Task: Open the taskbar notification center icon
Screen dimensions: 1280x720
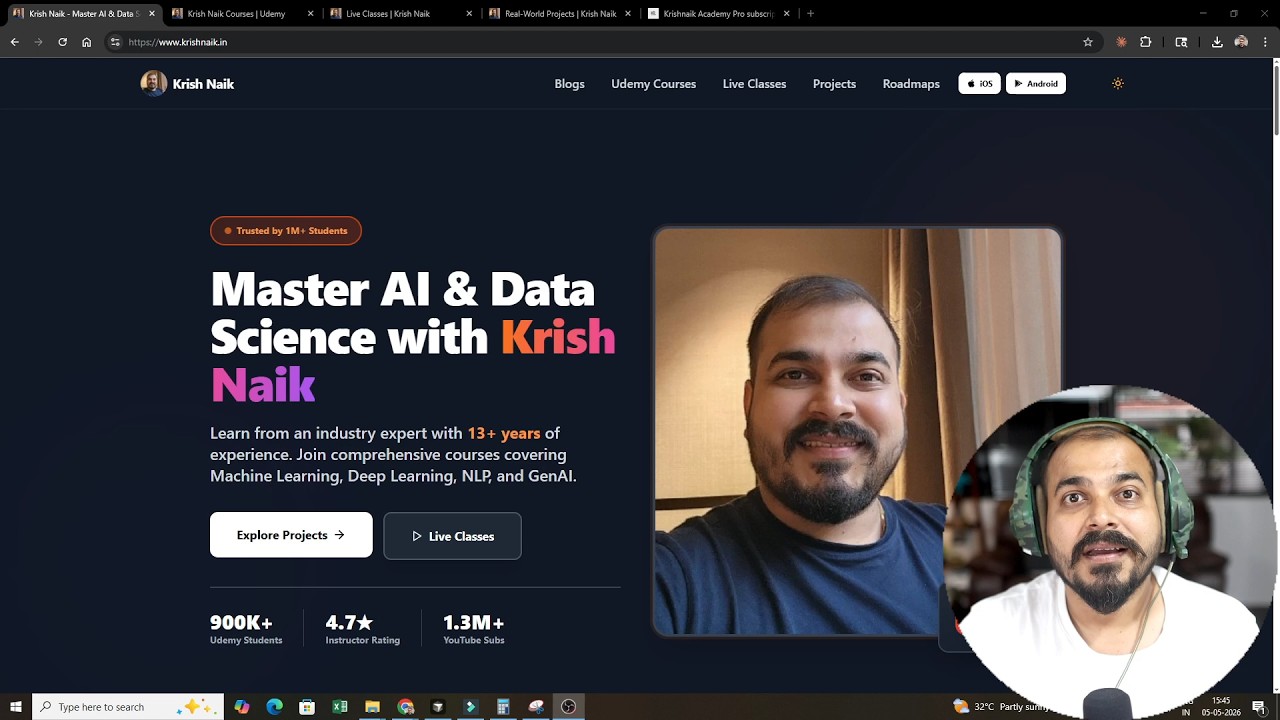Action: point(1259,707)
